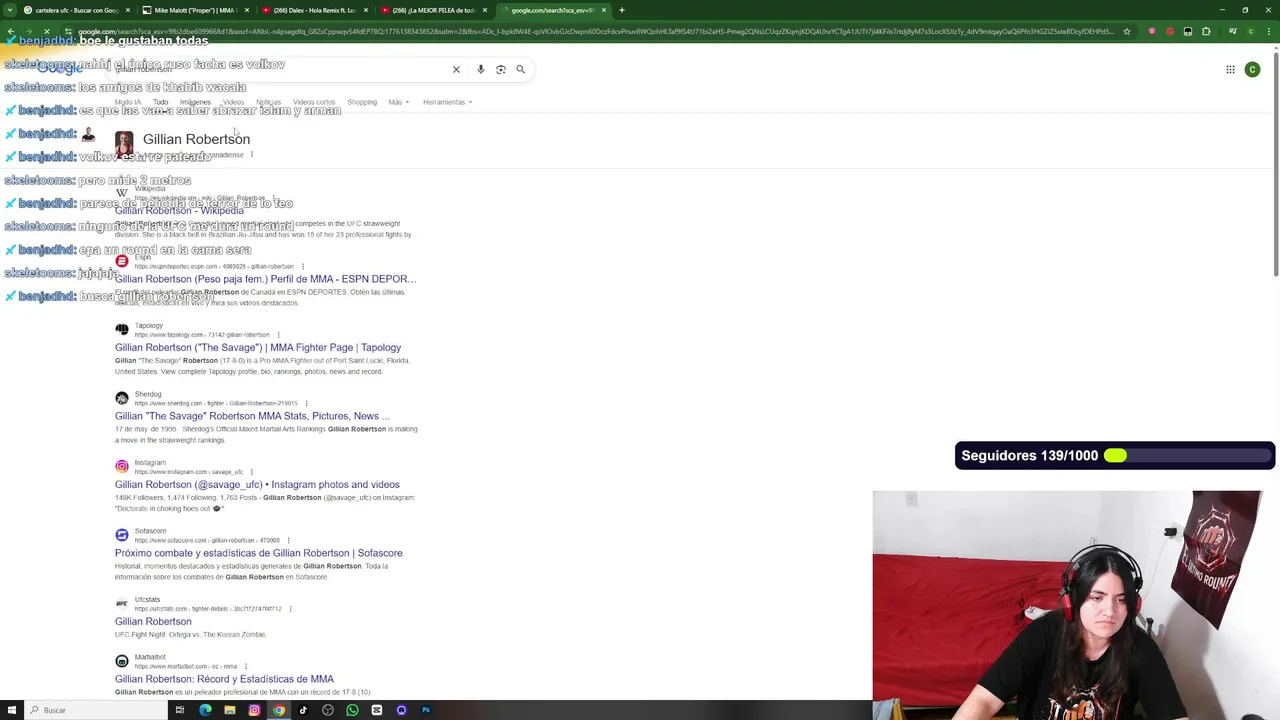Screen dimensions: 1280x720
Task: Open the ESPN DEPORTES profile link
Action: point(265,279)
